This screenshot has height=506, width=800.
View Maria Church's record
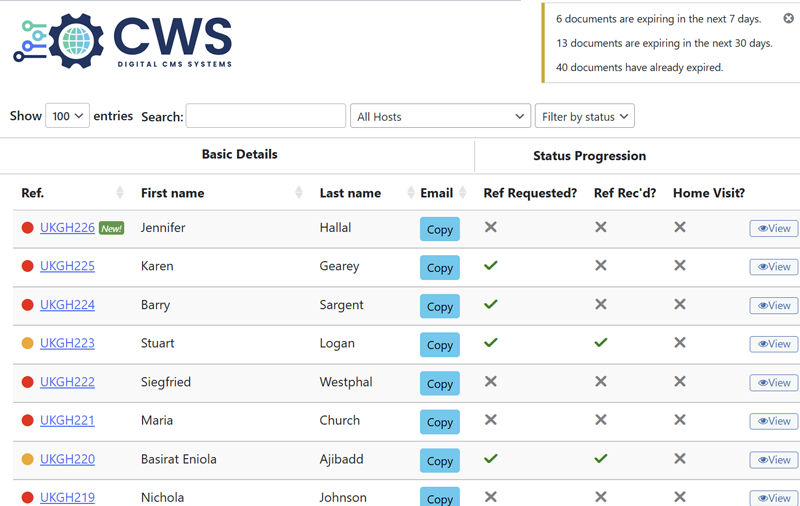773,421
